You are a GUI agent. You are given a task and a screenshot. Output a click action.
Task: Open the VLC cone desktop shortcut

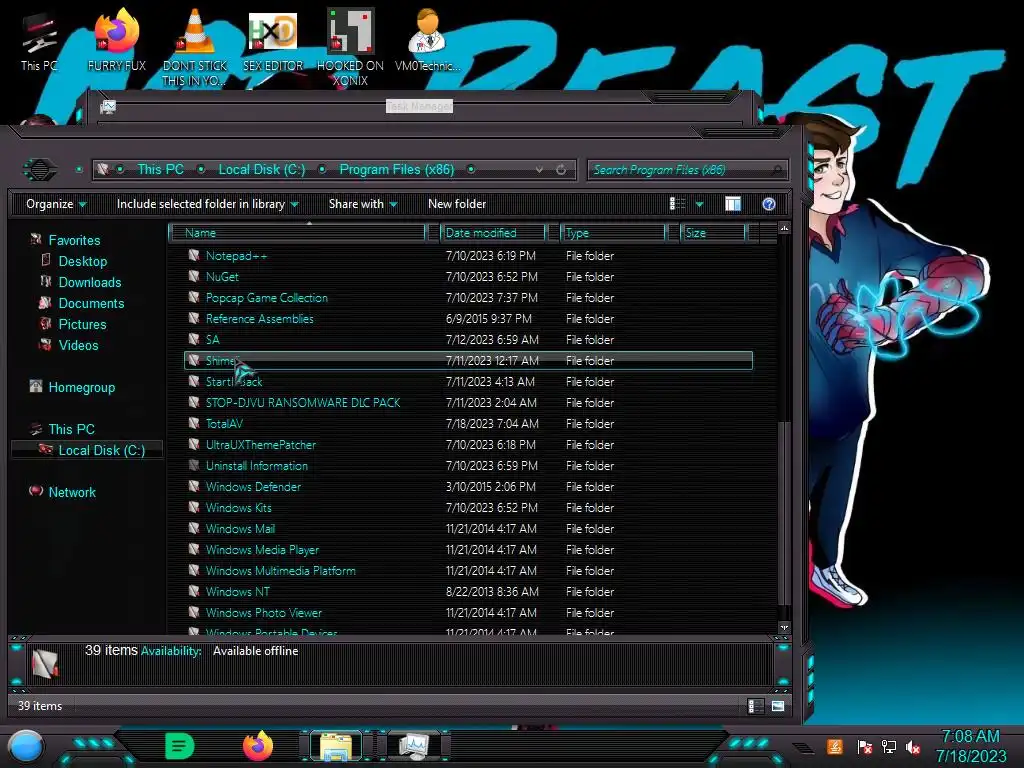[195, 47]
